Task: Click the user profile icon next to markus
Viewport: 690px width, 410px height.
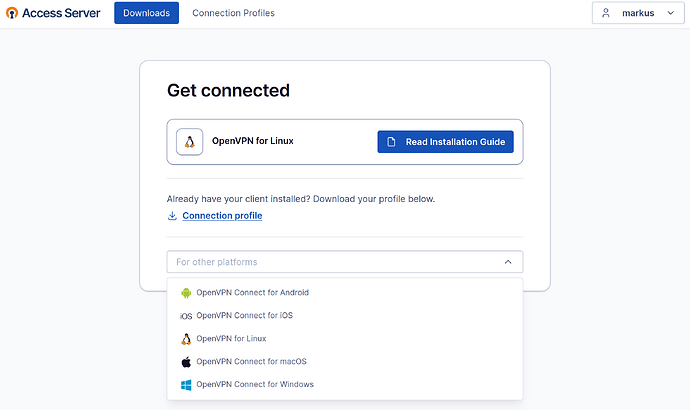Action: pos(606,13)
